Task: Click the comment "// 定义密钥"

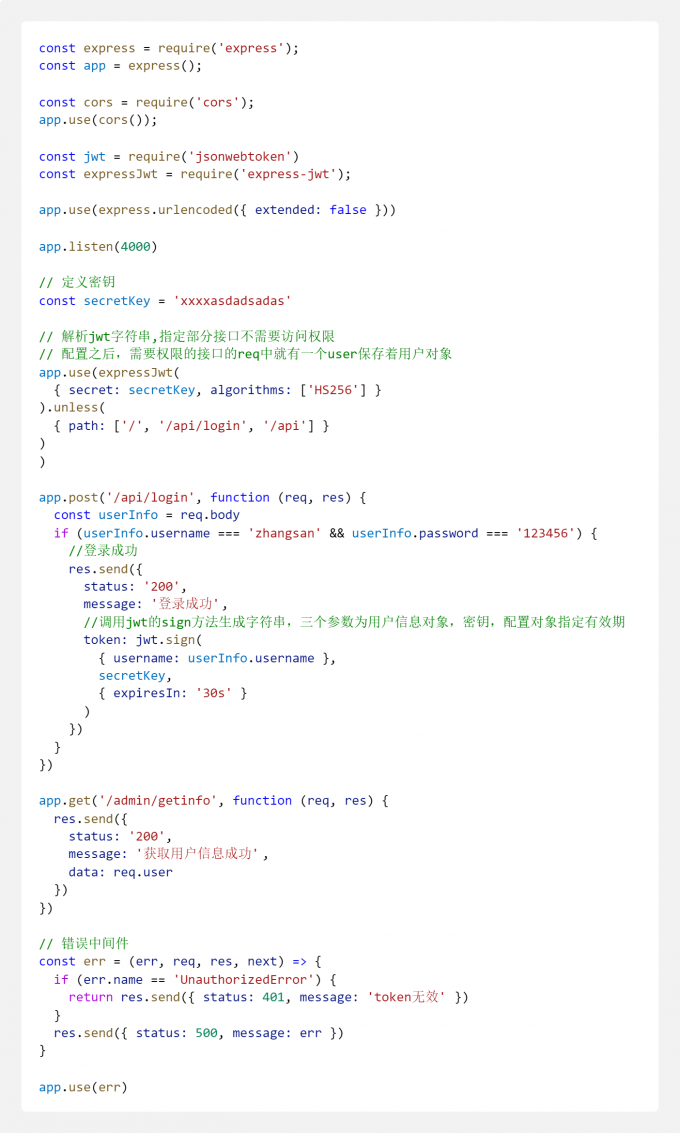Action: (77, 283)
